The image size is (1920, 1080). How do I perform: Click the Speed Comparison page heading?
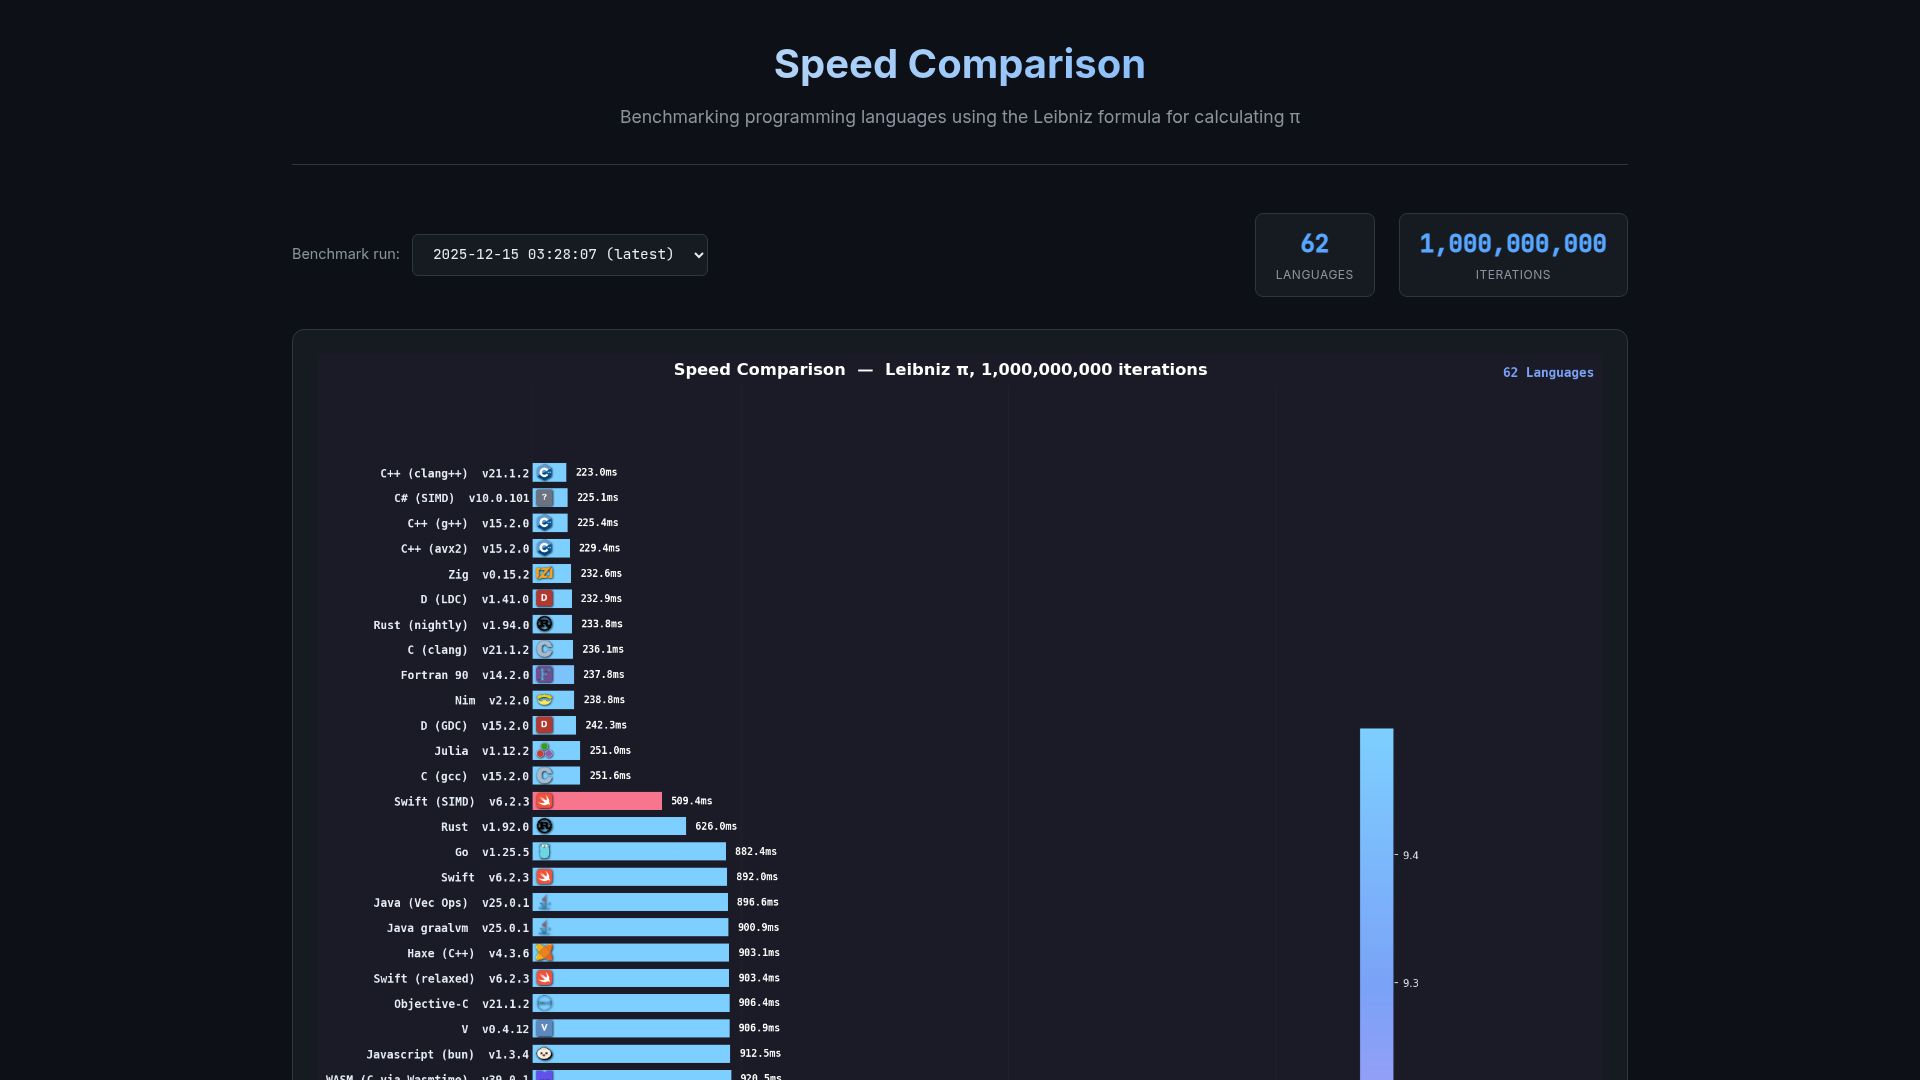[960, 64]
